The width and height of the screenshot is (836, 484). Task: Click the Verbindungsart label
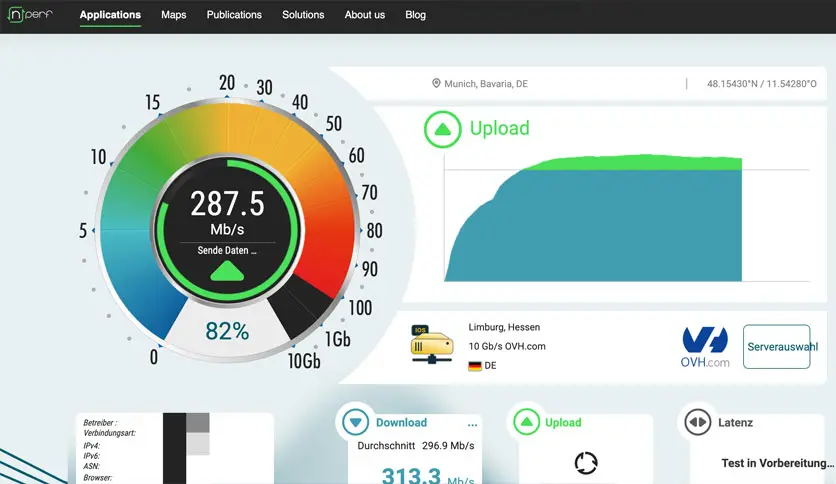pos(109,433)
